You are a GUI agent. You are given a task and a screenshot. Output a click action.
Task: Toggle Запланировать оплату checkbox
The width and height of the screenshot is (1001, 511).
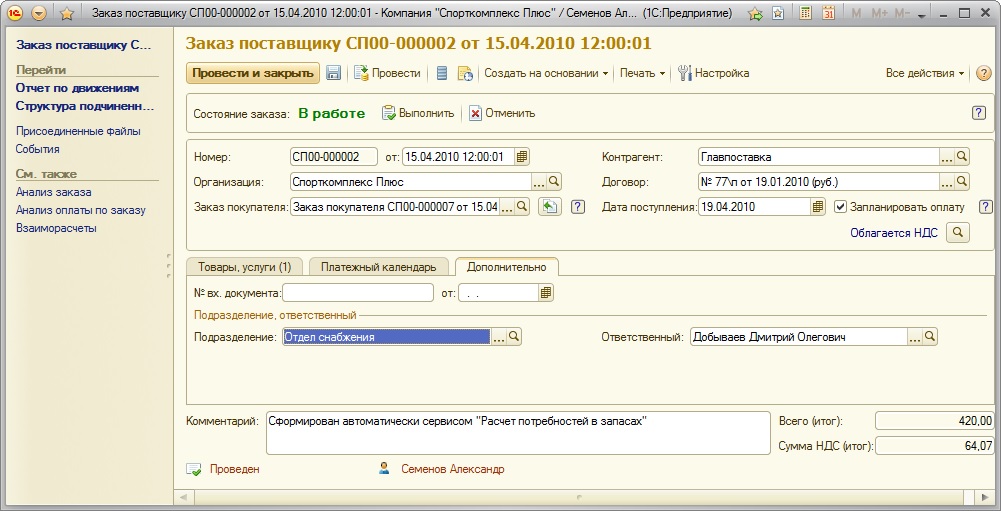[841, 207]
